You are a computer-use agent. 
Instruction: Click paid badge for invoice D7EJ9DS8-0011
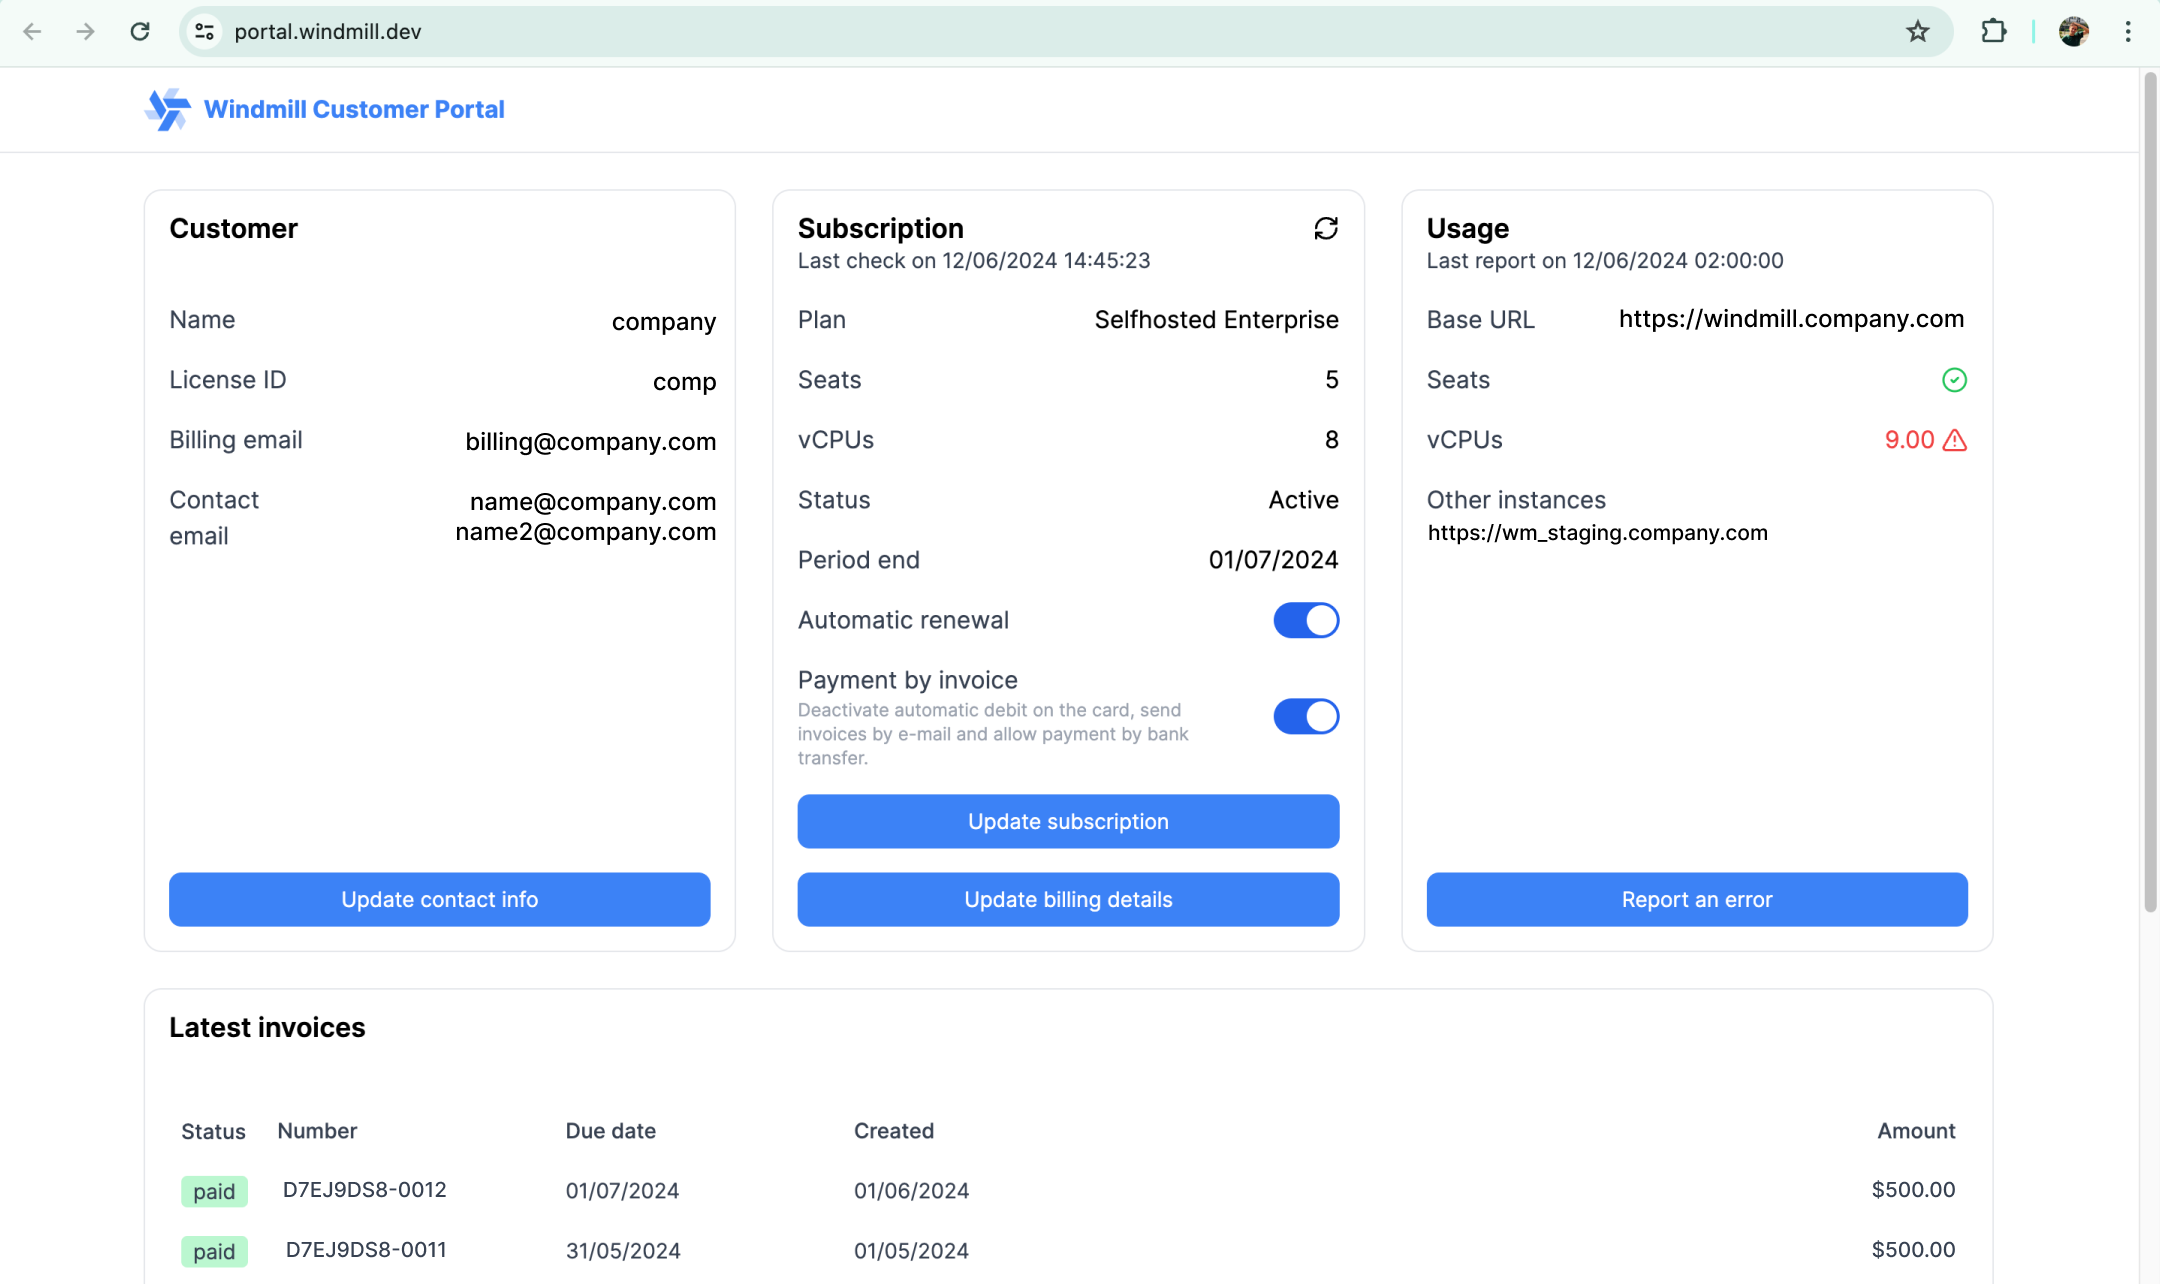click(214, 1251)
